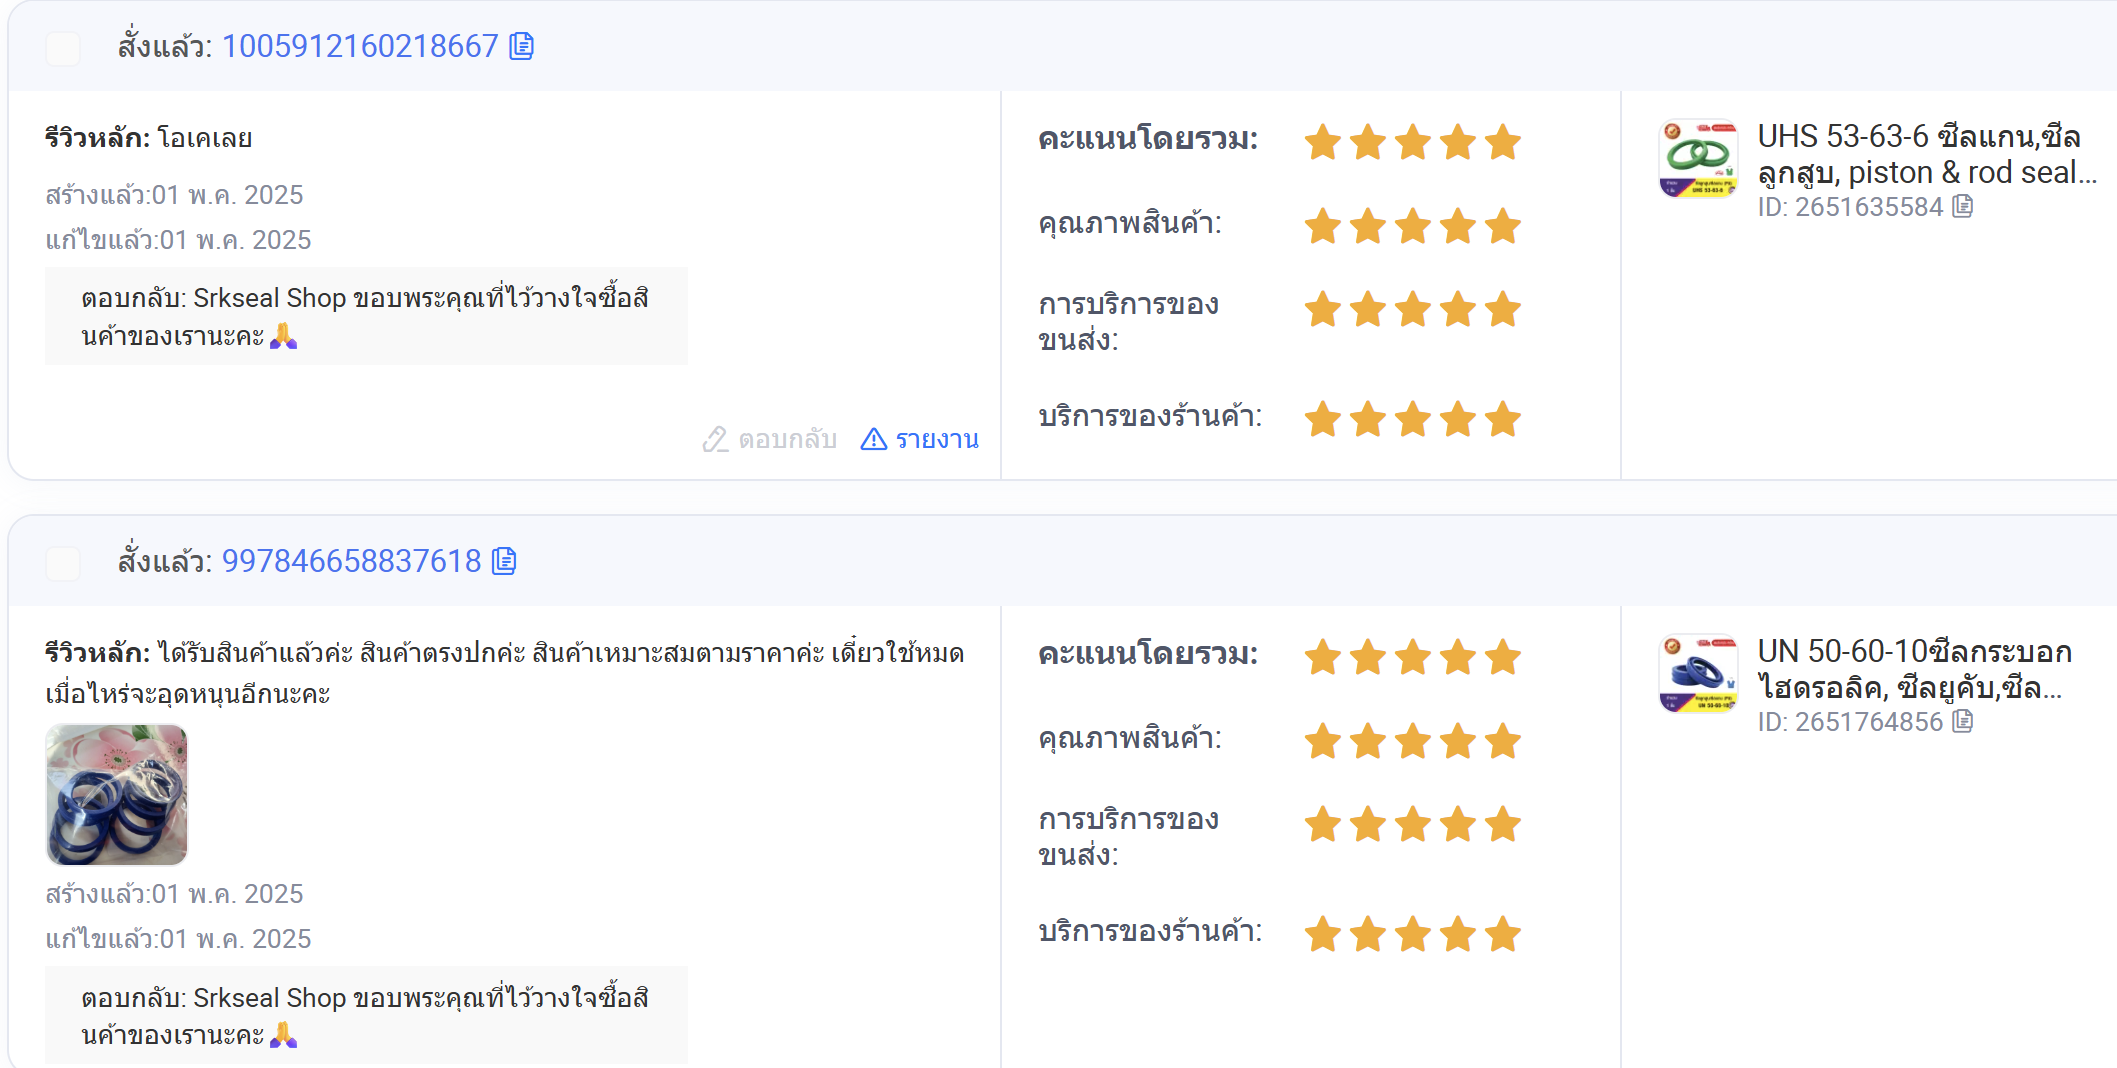Copy order number 997846658837618 with copy icon
2117x1068 pixels.
coord(504,561)
